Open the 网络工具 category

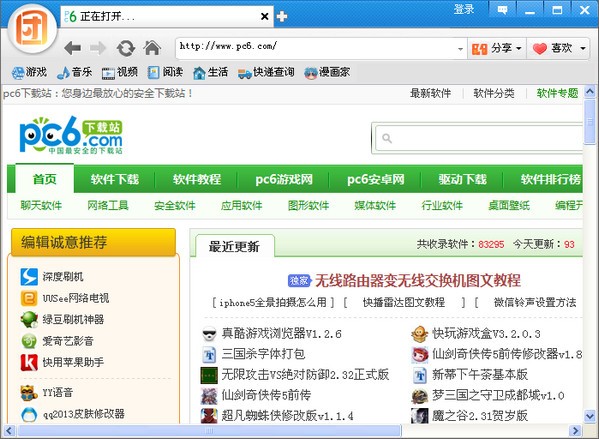(108, 206)
